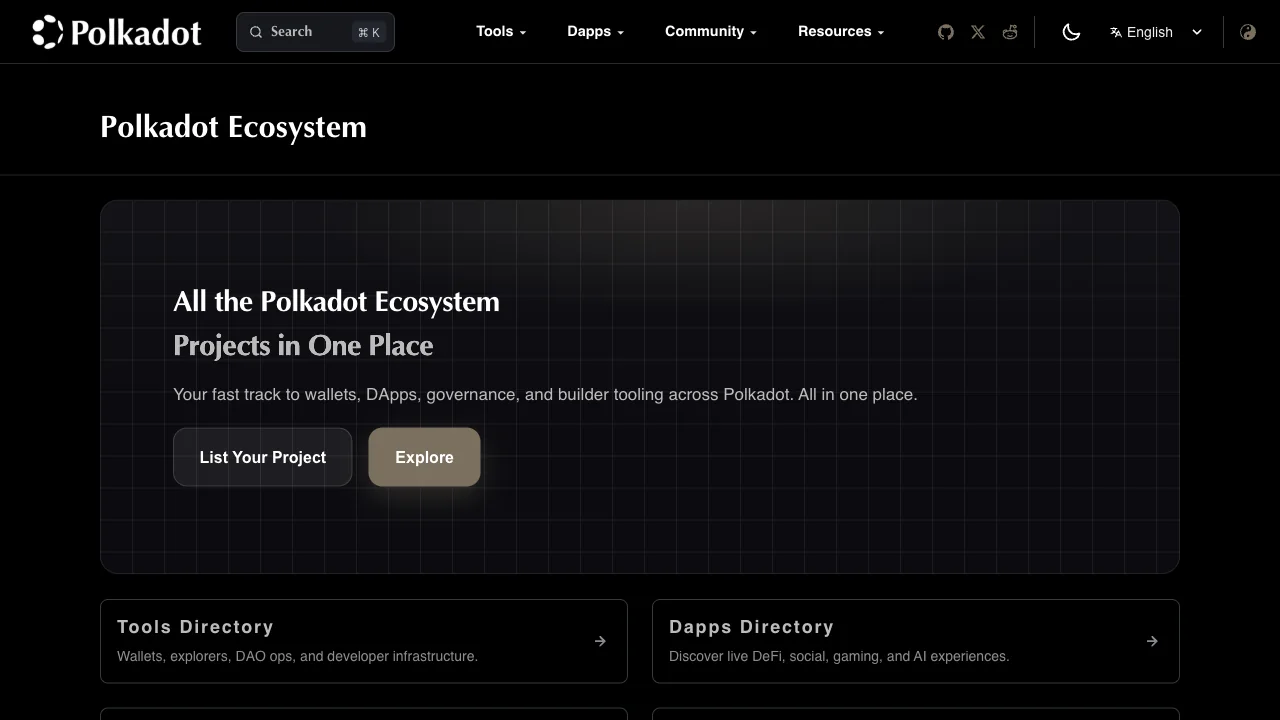
Task: Open the Tools Directory heading link
Action: (x=195, y=627)
